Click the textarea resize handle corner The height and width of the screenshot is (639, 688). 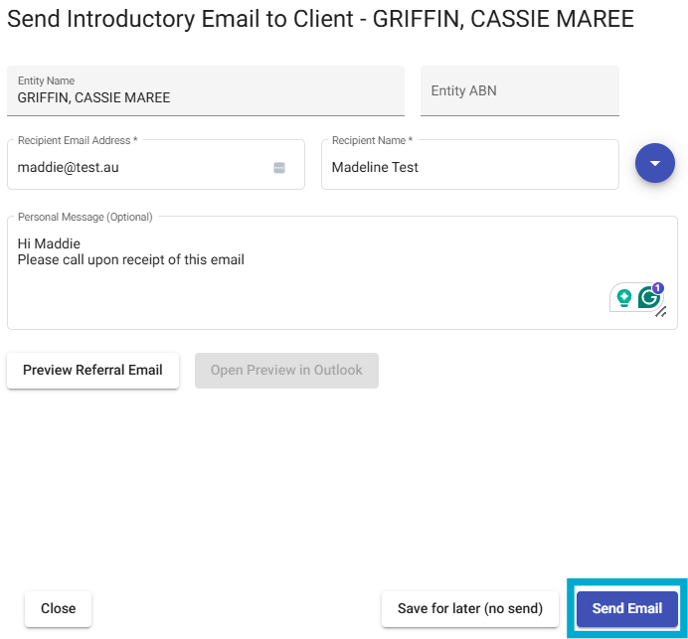[x=661, y=312]
